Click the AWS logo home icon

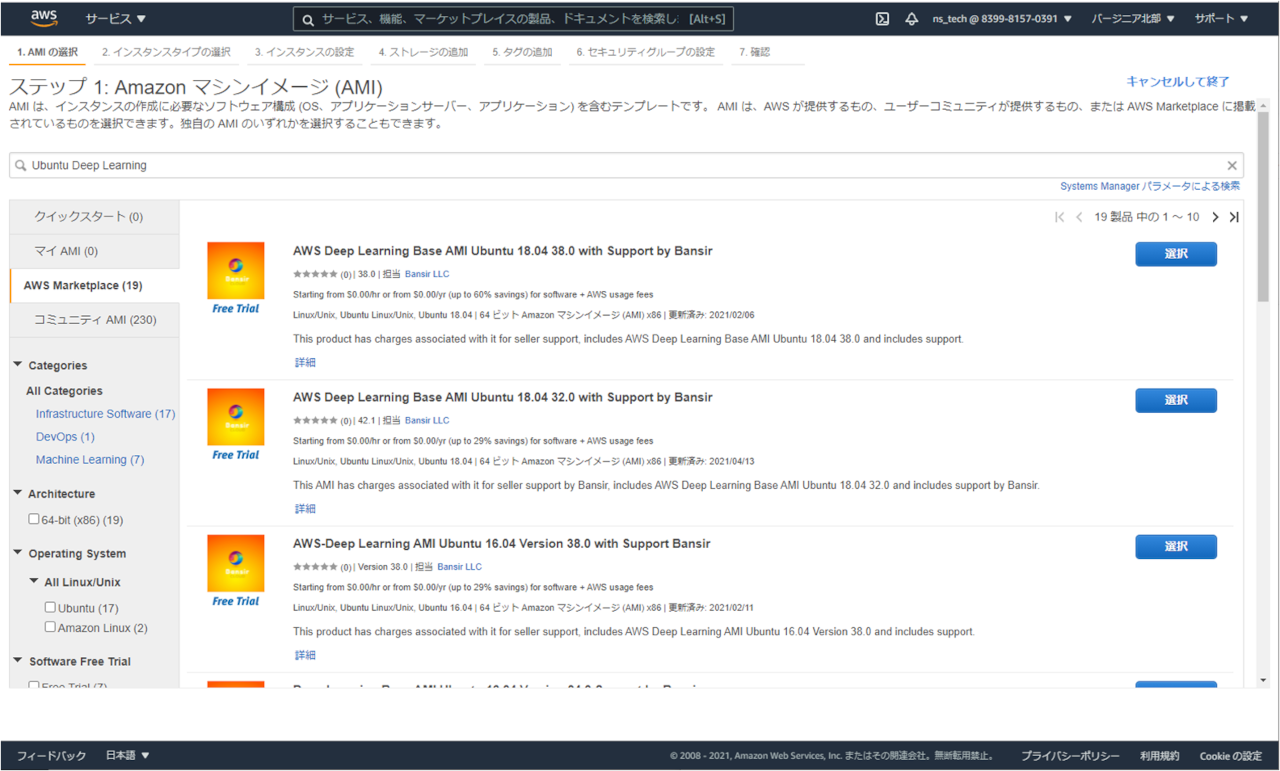click(x=43, y=18)
